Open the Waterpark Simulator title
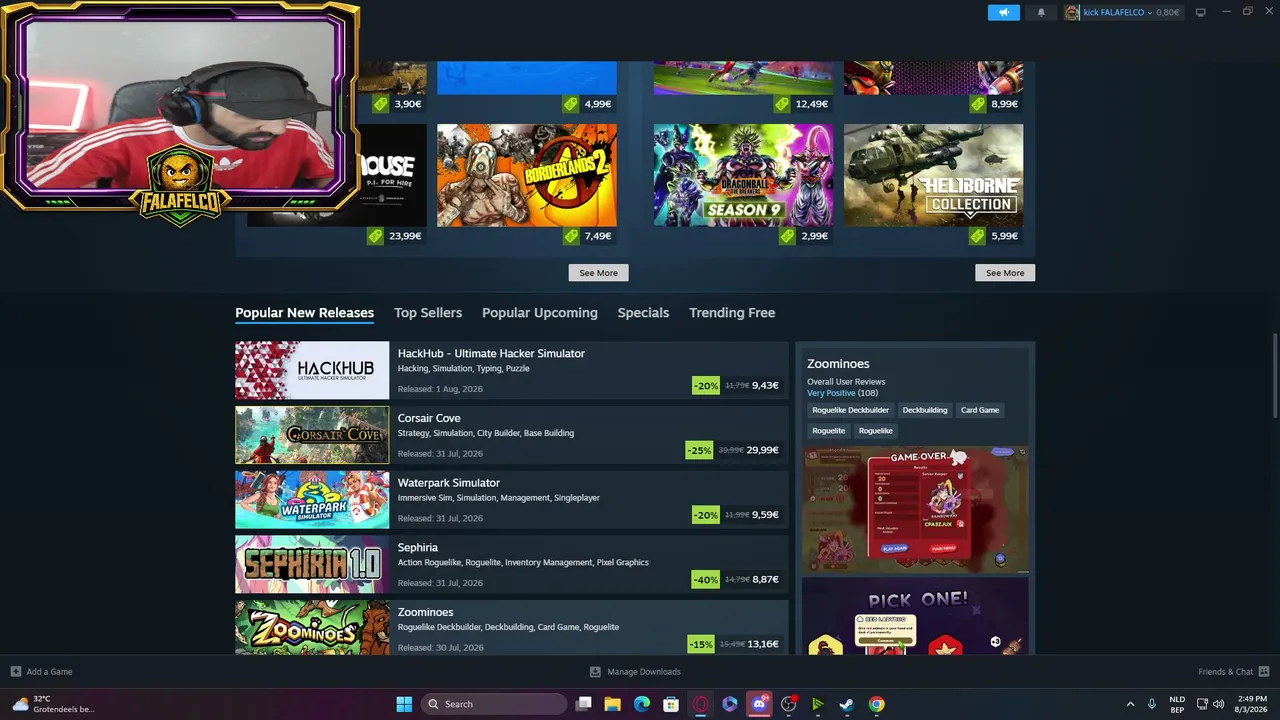This screenshot has width=1280, height=720. pyautogui.click(x=449, y=483)
